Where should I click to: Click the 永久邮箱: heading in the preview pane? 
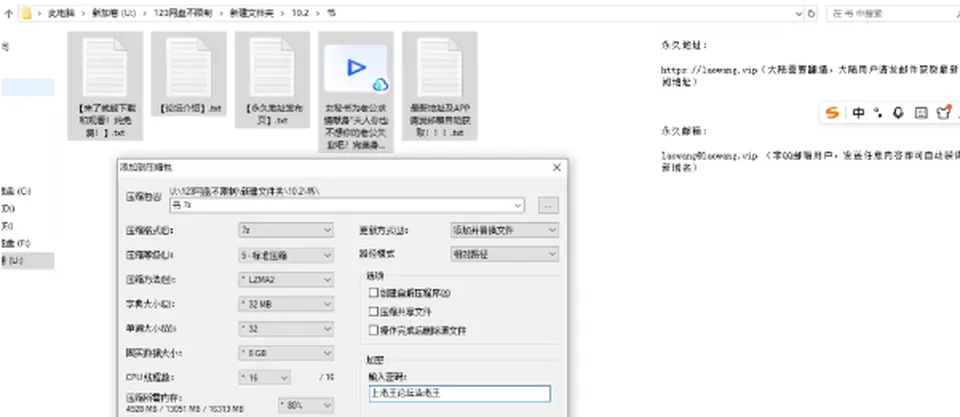click(x=684, y=131)
